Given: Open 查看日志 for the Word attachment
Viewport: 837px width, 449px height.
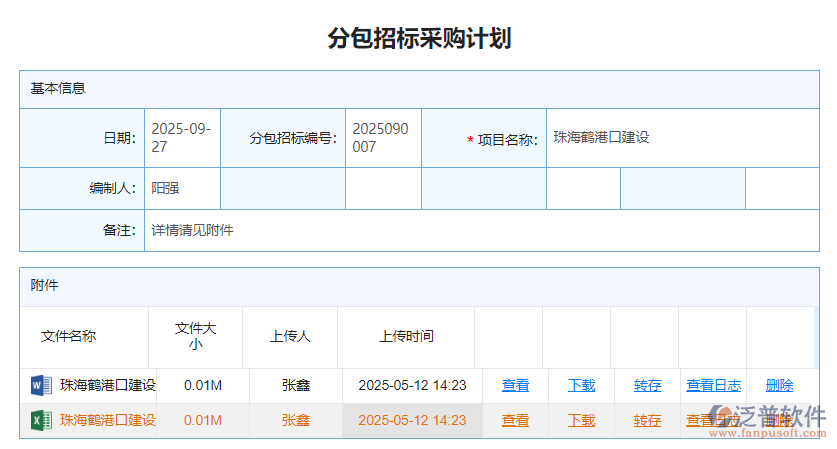Looking at the screenshot, I should click(713, 385).
